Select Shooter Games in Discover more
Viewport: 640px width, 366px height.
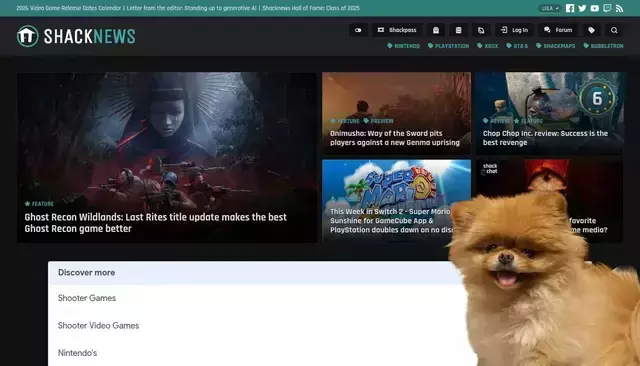pyautogui.click(x=87, y=298)
